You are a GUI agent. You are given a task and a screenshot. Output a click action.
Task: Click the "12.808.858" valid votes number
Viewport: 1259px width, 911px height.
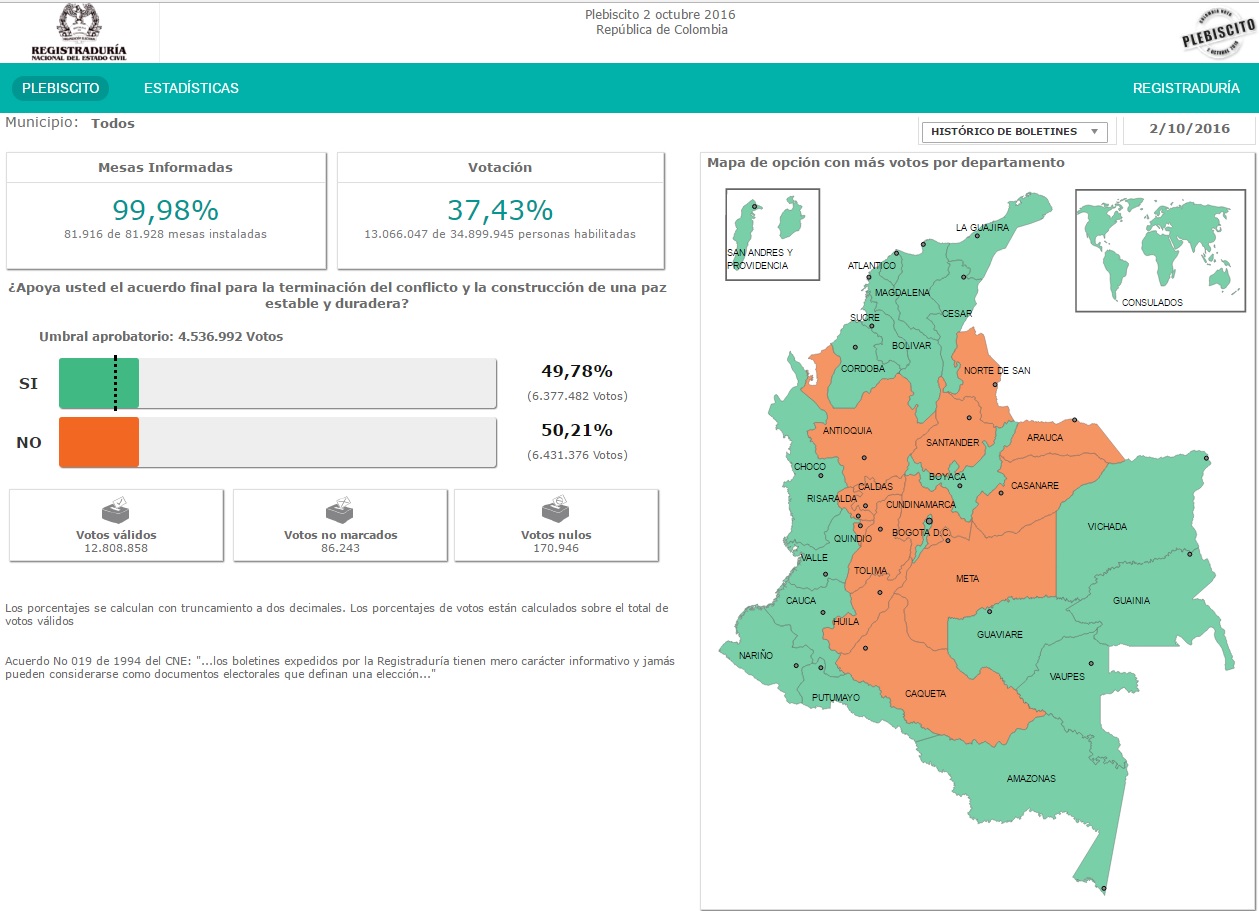point(116,548)
